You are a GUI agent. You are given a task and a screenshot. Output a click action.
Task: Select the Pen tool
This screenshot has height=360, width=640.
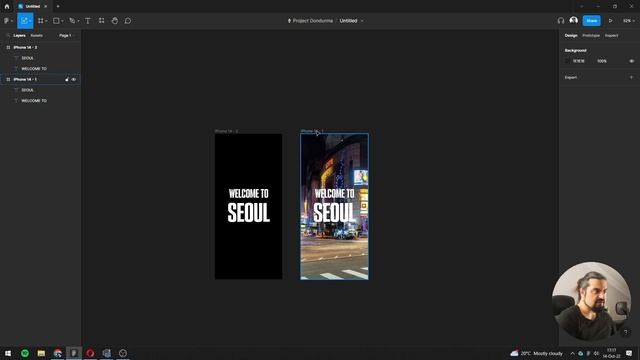[72, 21]
